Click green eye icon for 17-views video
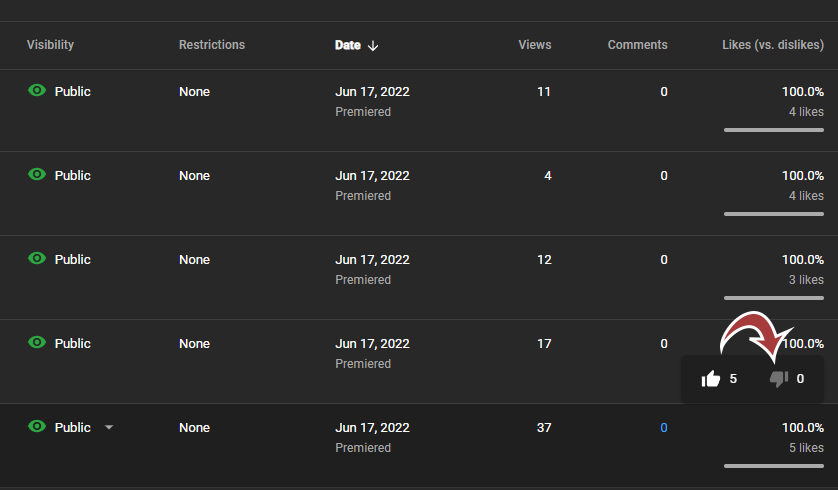Viewport: 838px width, 490px height. tap(37, 342)
